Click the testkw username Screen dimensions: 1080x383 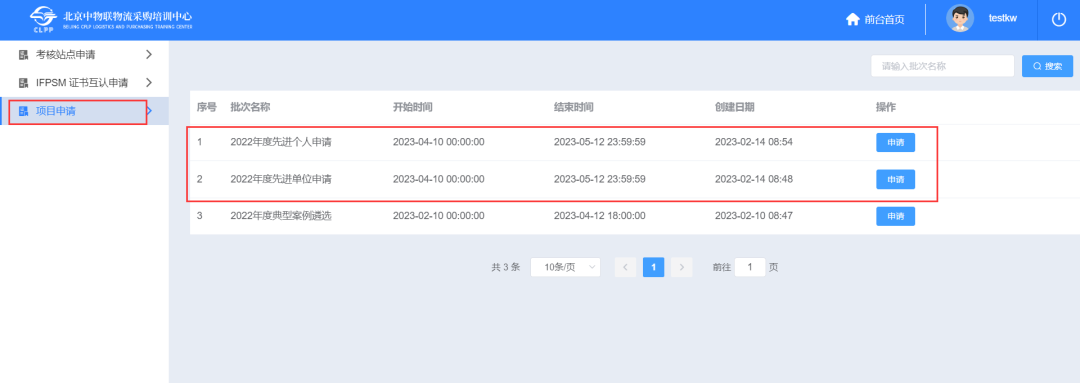[x=1003, y=18]
